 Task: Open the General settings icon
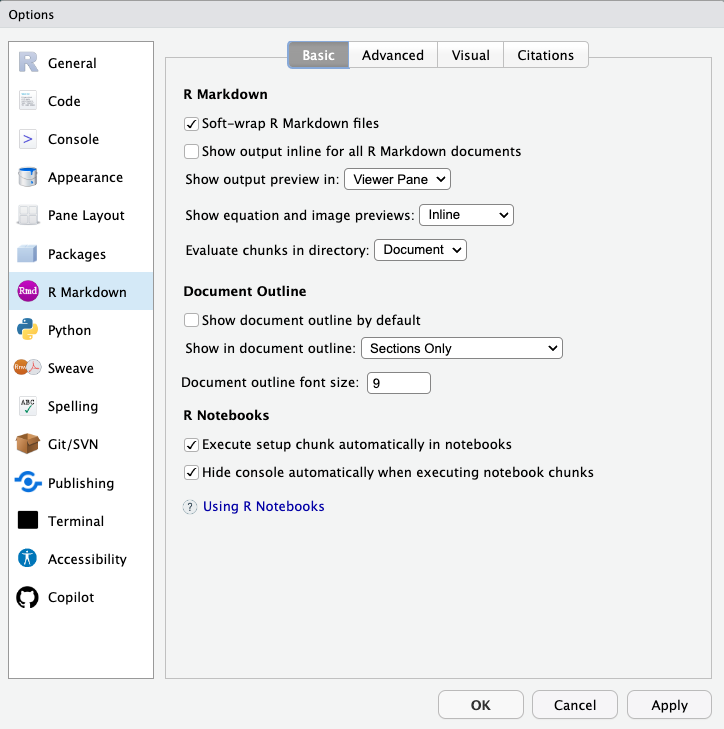coord(28,62)
